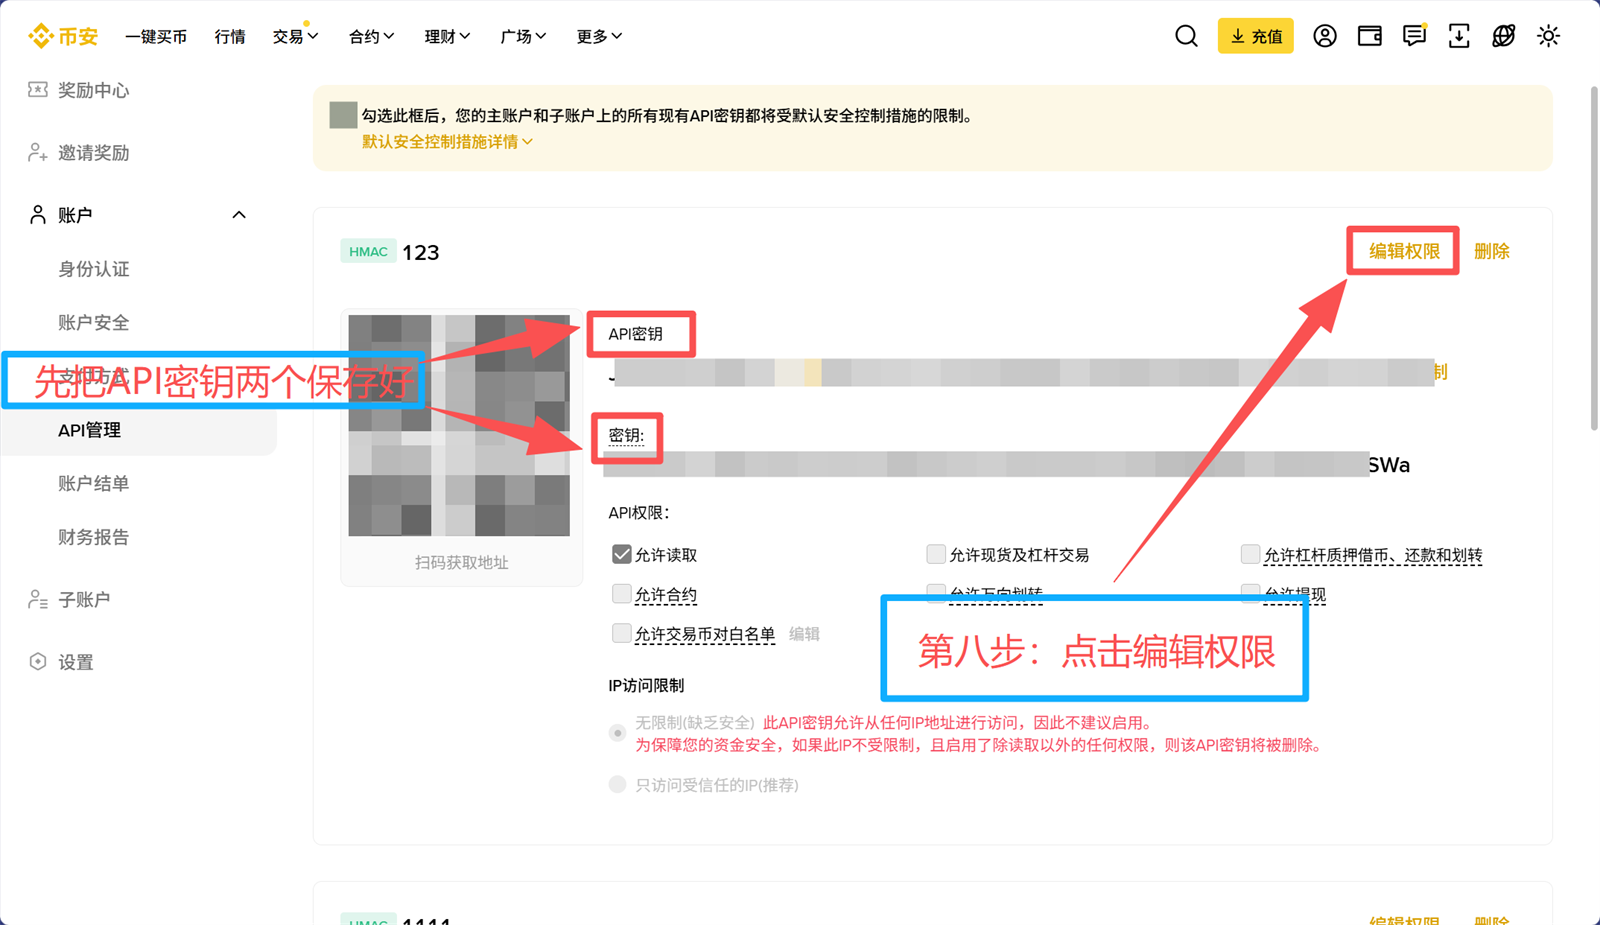Uncheck the 允许读取 checkbox
This screenshot has height=925, width=1600.
coord(622,554)
